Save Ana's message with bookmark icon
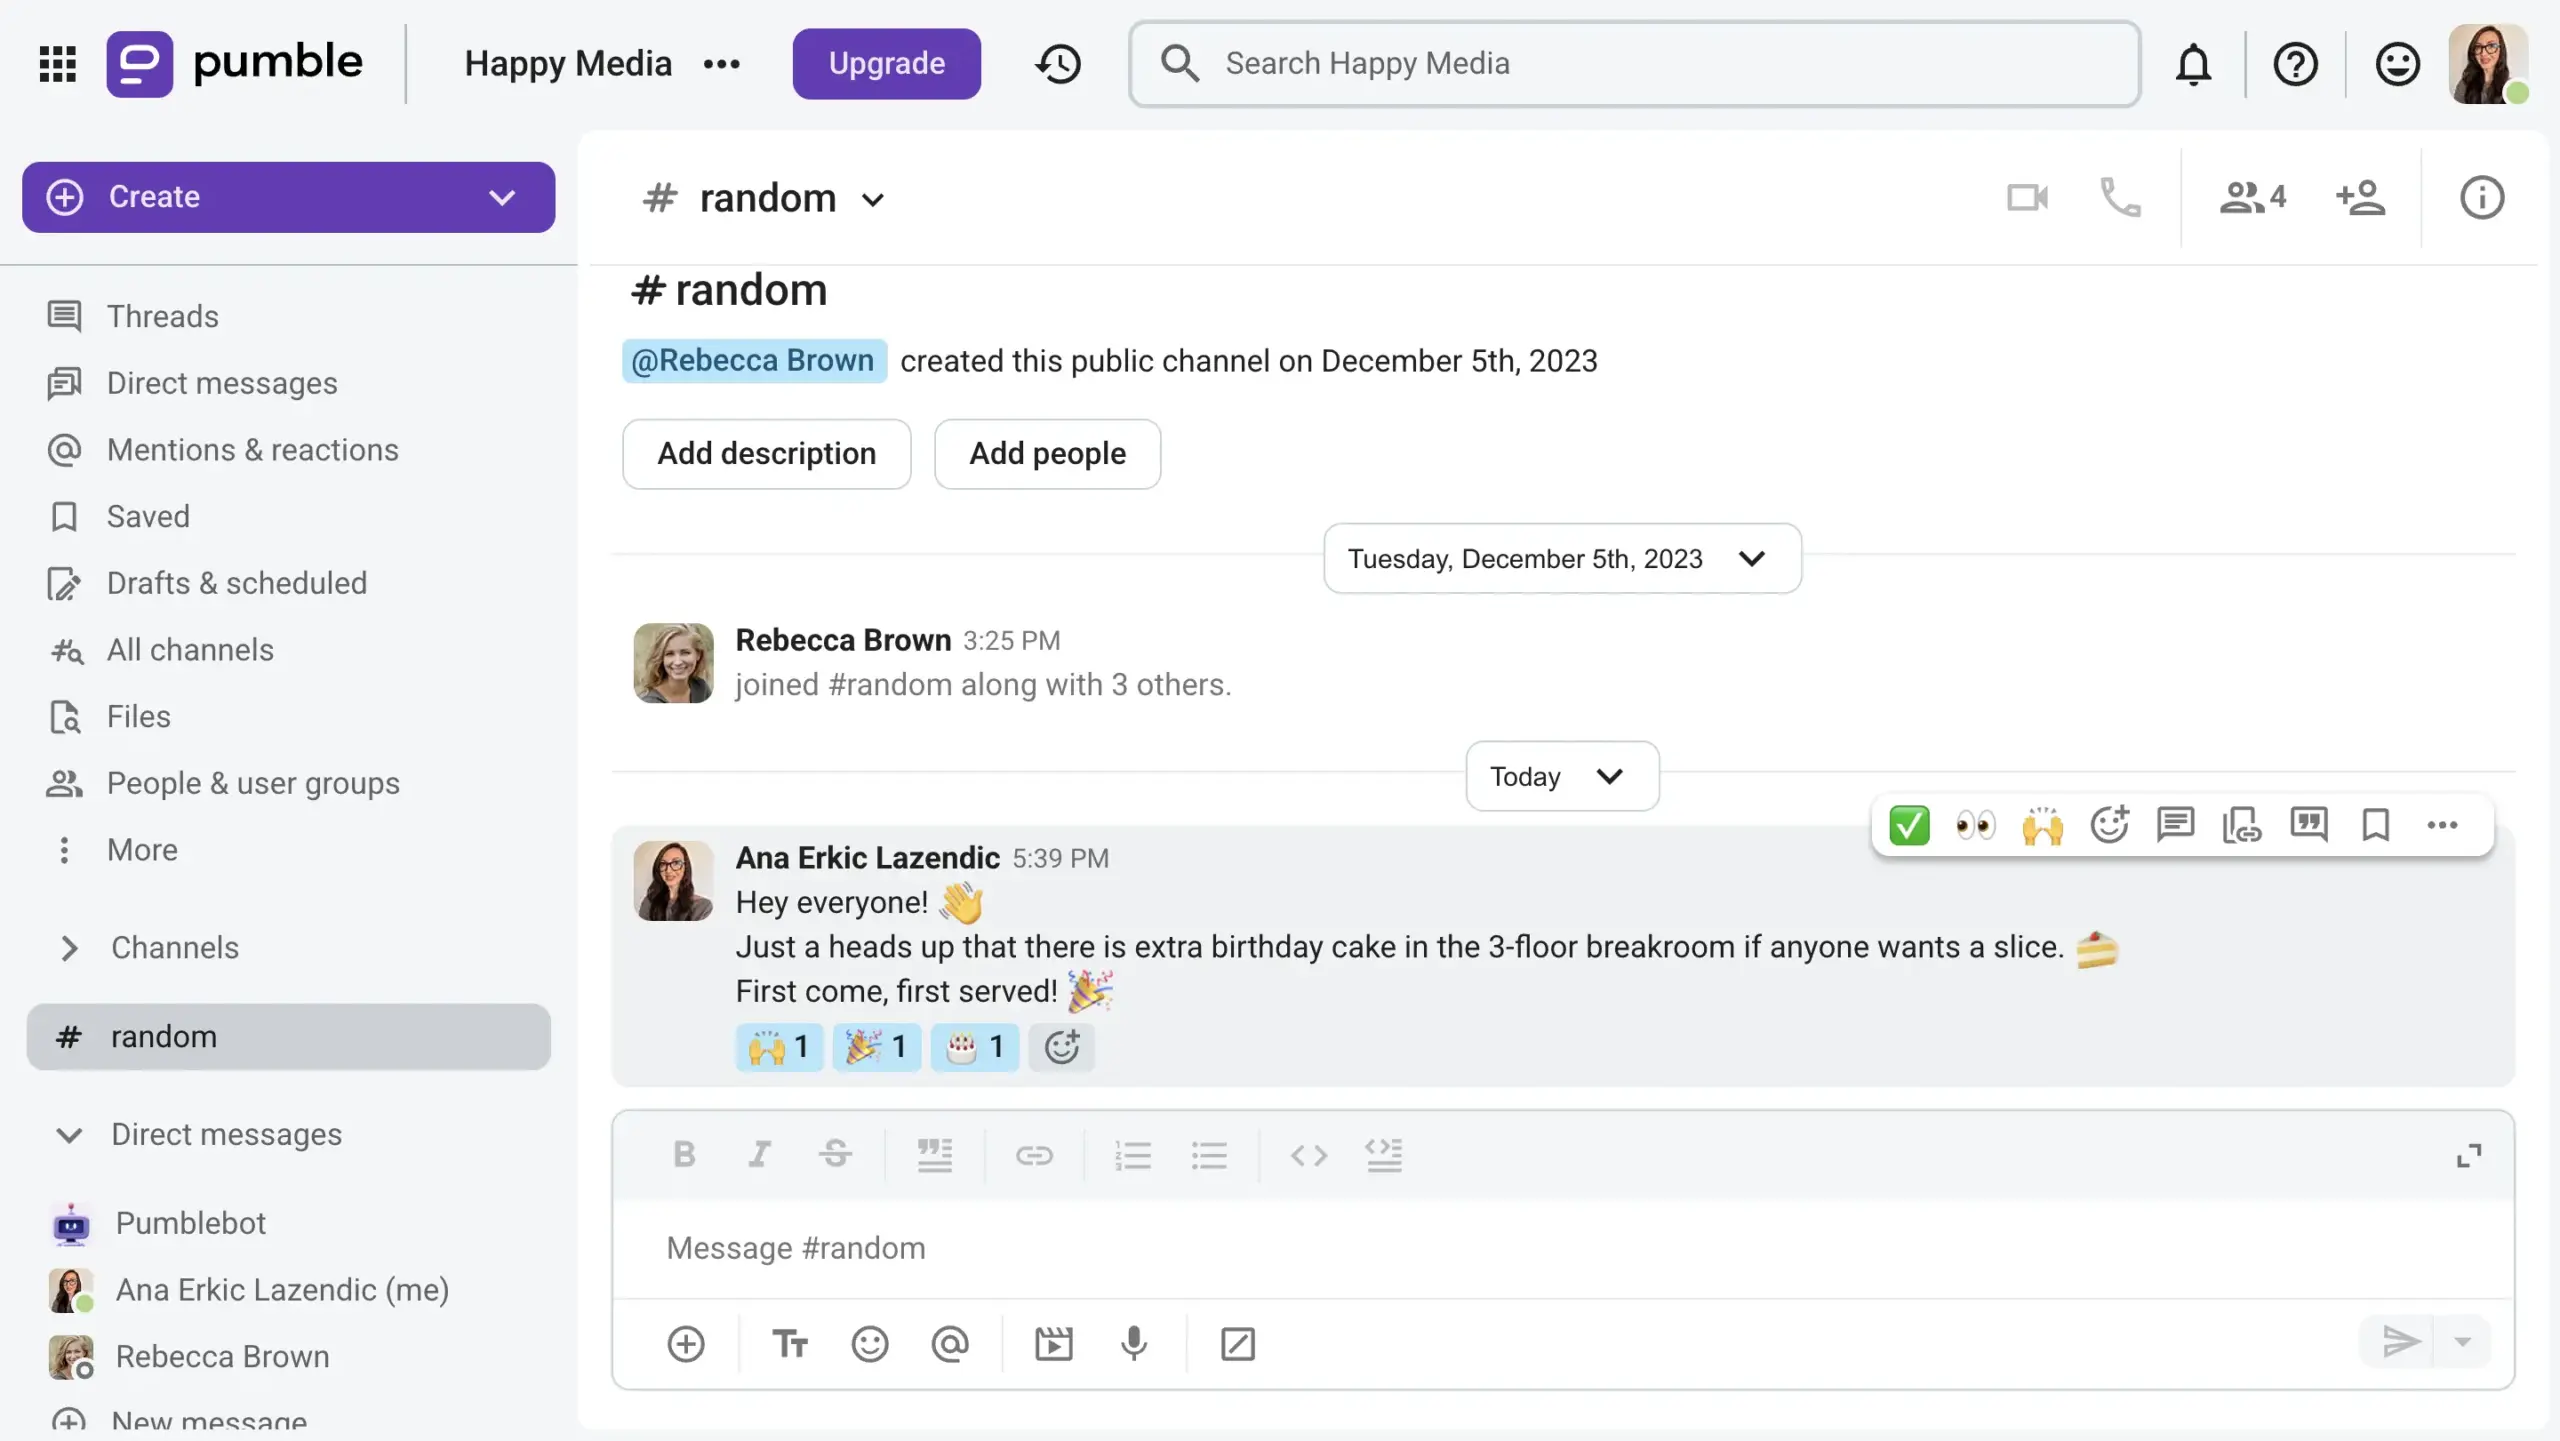Image resolution: width=2560 pixels, height=1441 pixels. point(2375,825)
